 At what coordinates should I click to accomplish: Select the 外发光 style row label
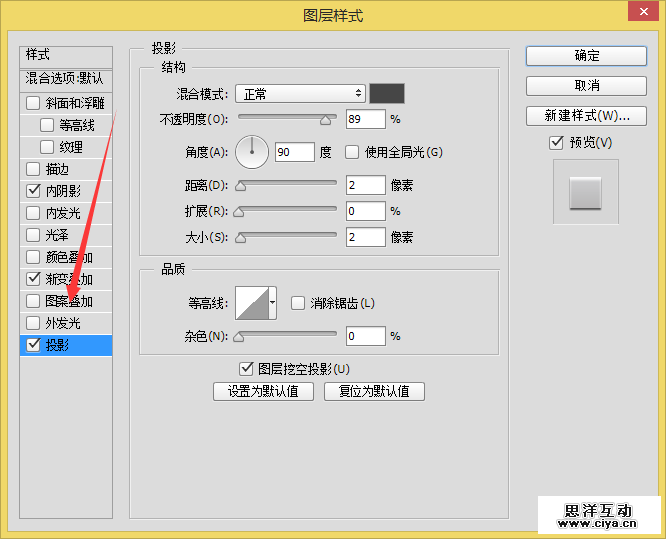click(x=63, y=323)
